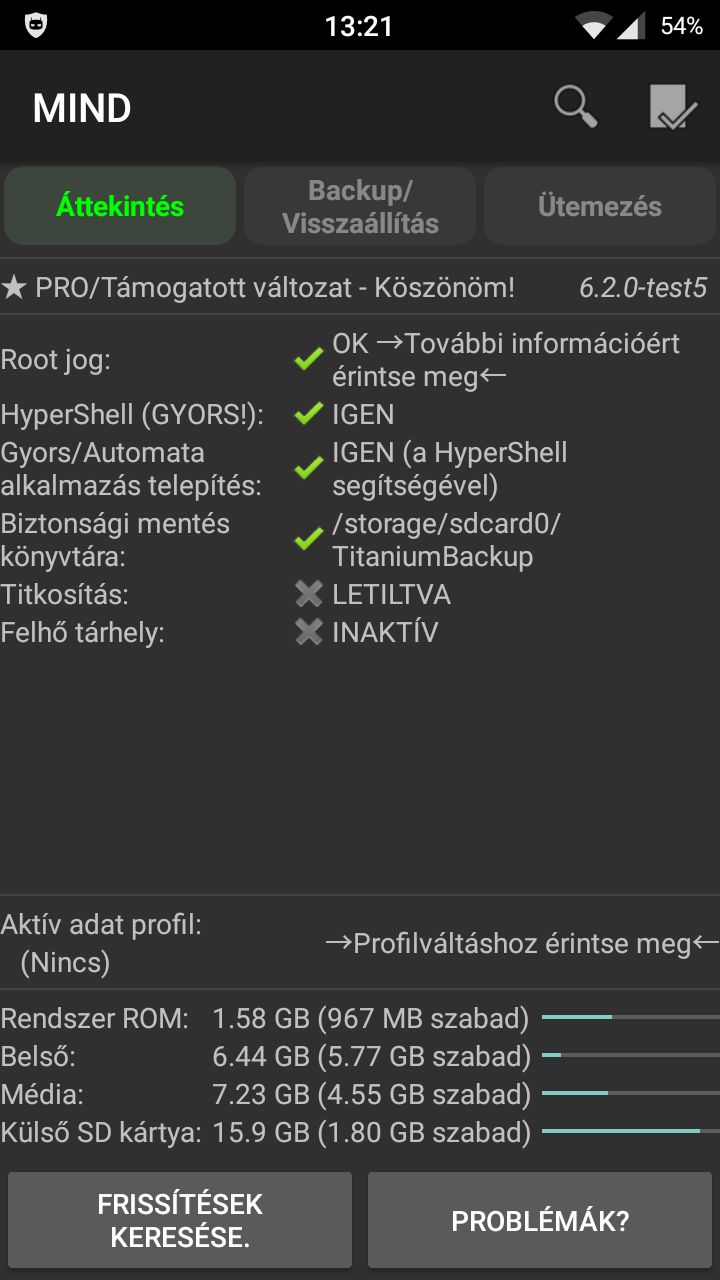Viewport: 720px width, 1280px height.
Task: Tap the notification icon in status bar
Action: (x=37, y=26)
